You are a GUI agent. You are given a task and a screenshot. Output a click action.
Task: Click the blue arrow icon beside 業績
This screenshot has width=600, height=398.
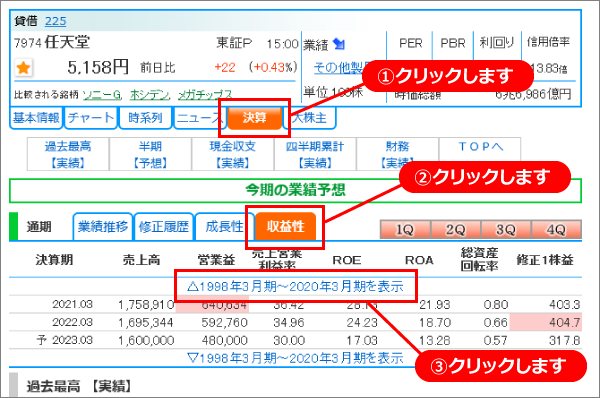point(339,44)
